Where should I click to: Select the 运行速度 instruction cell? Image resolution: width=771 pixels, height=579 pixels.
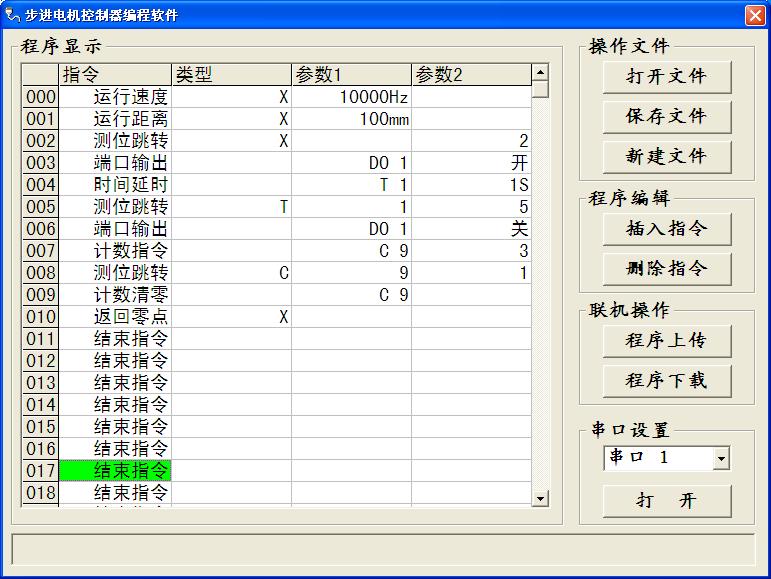(115, 97)
